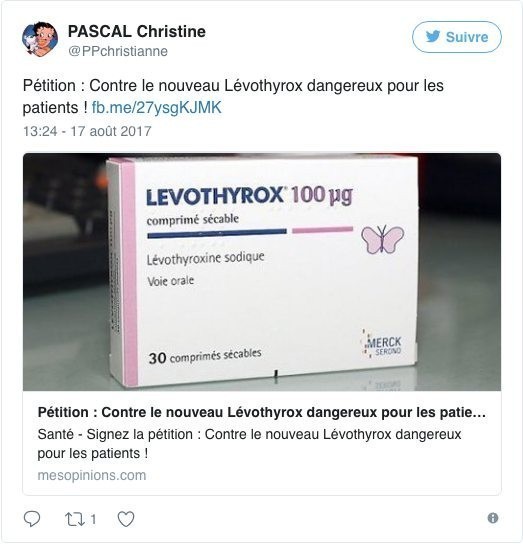Click the 'Santé - Signez la pétition' card description

(249, 444)
